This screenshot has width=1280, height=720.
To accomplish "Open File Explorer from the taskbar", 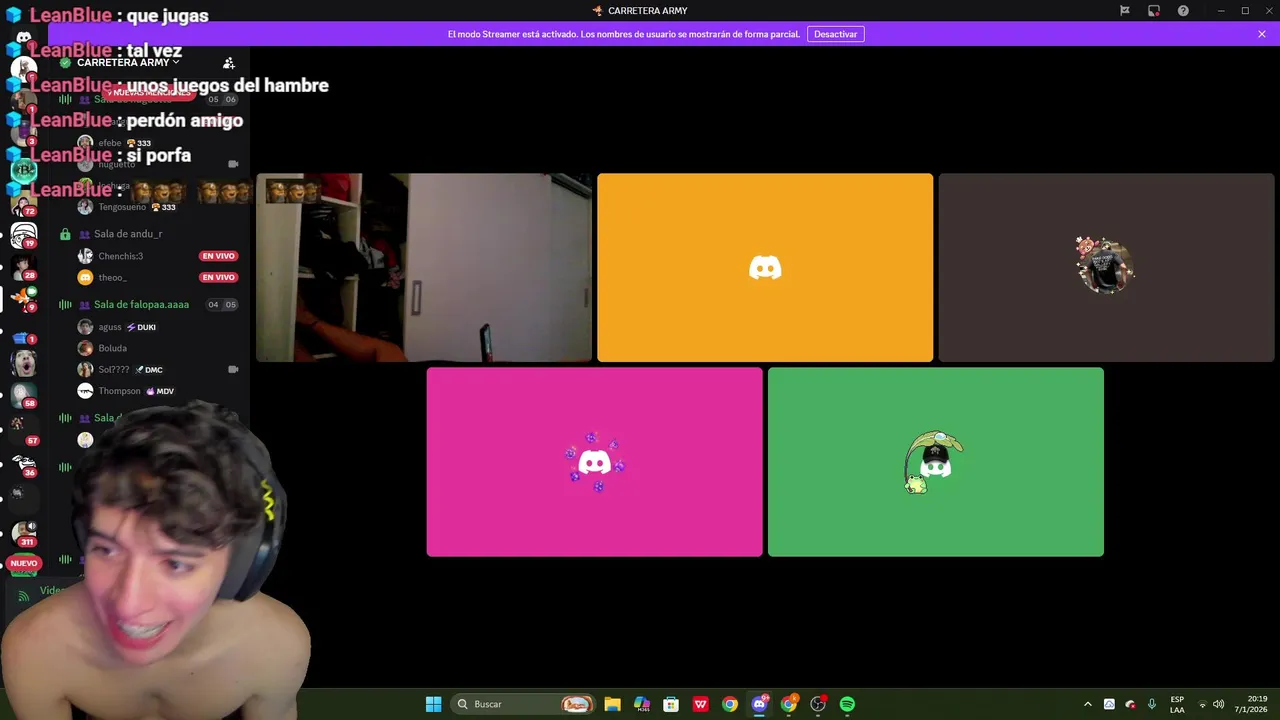I will point(612,704).
